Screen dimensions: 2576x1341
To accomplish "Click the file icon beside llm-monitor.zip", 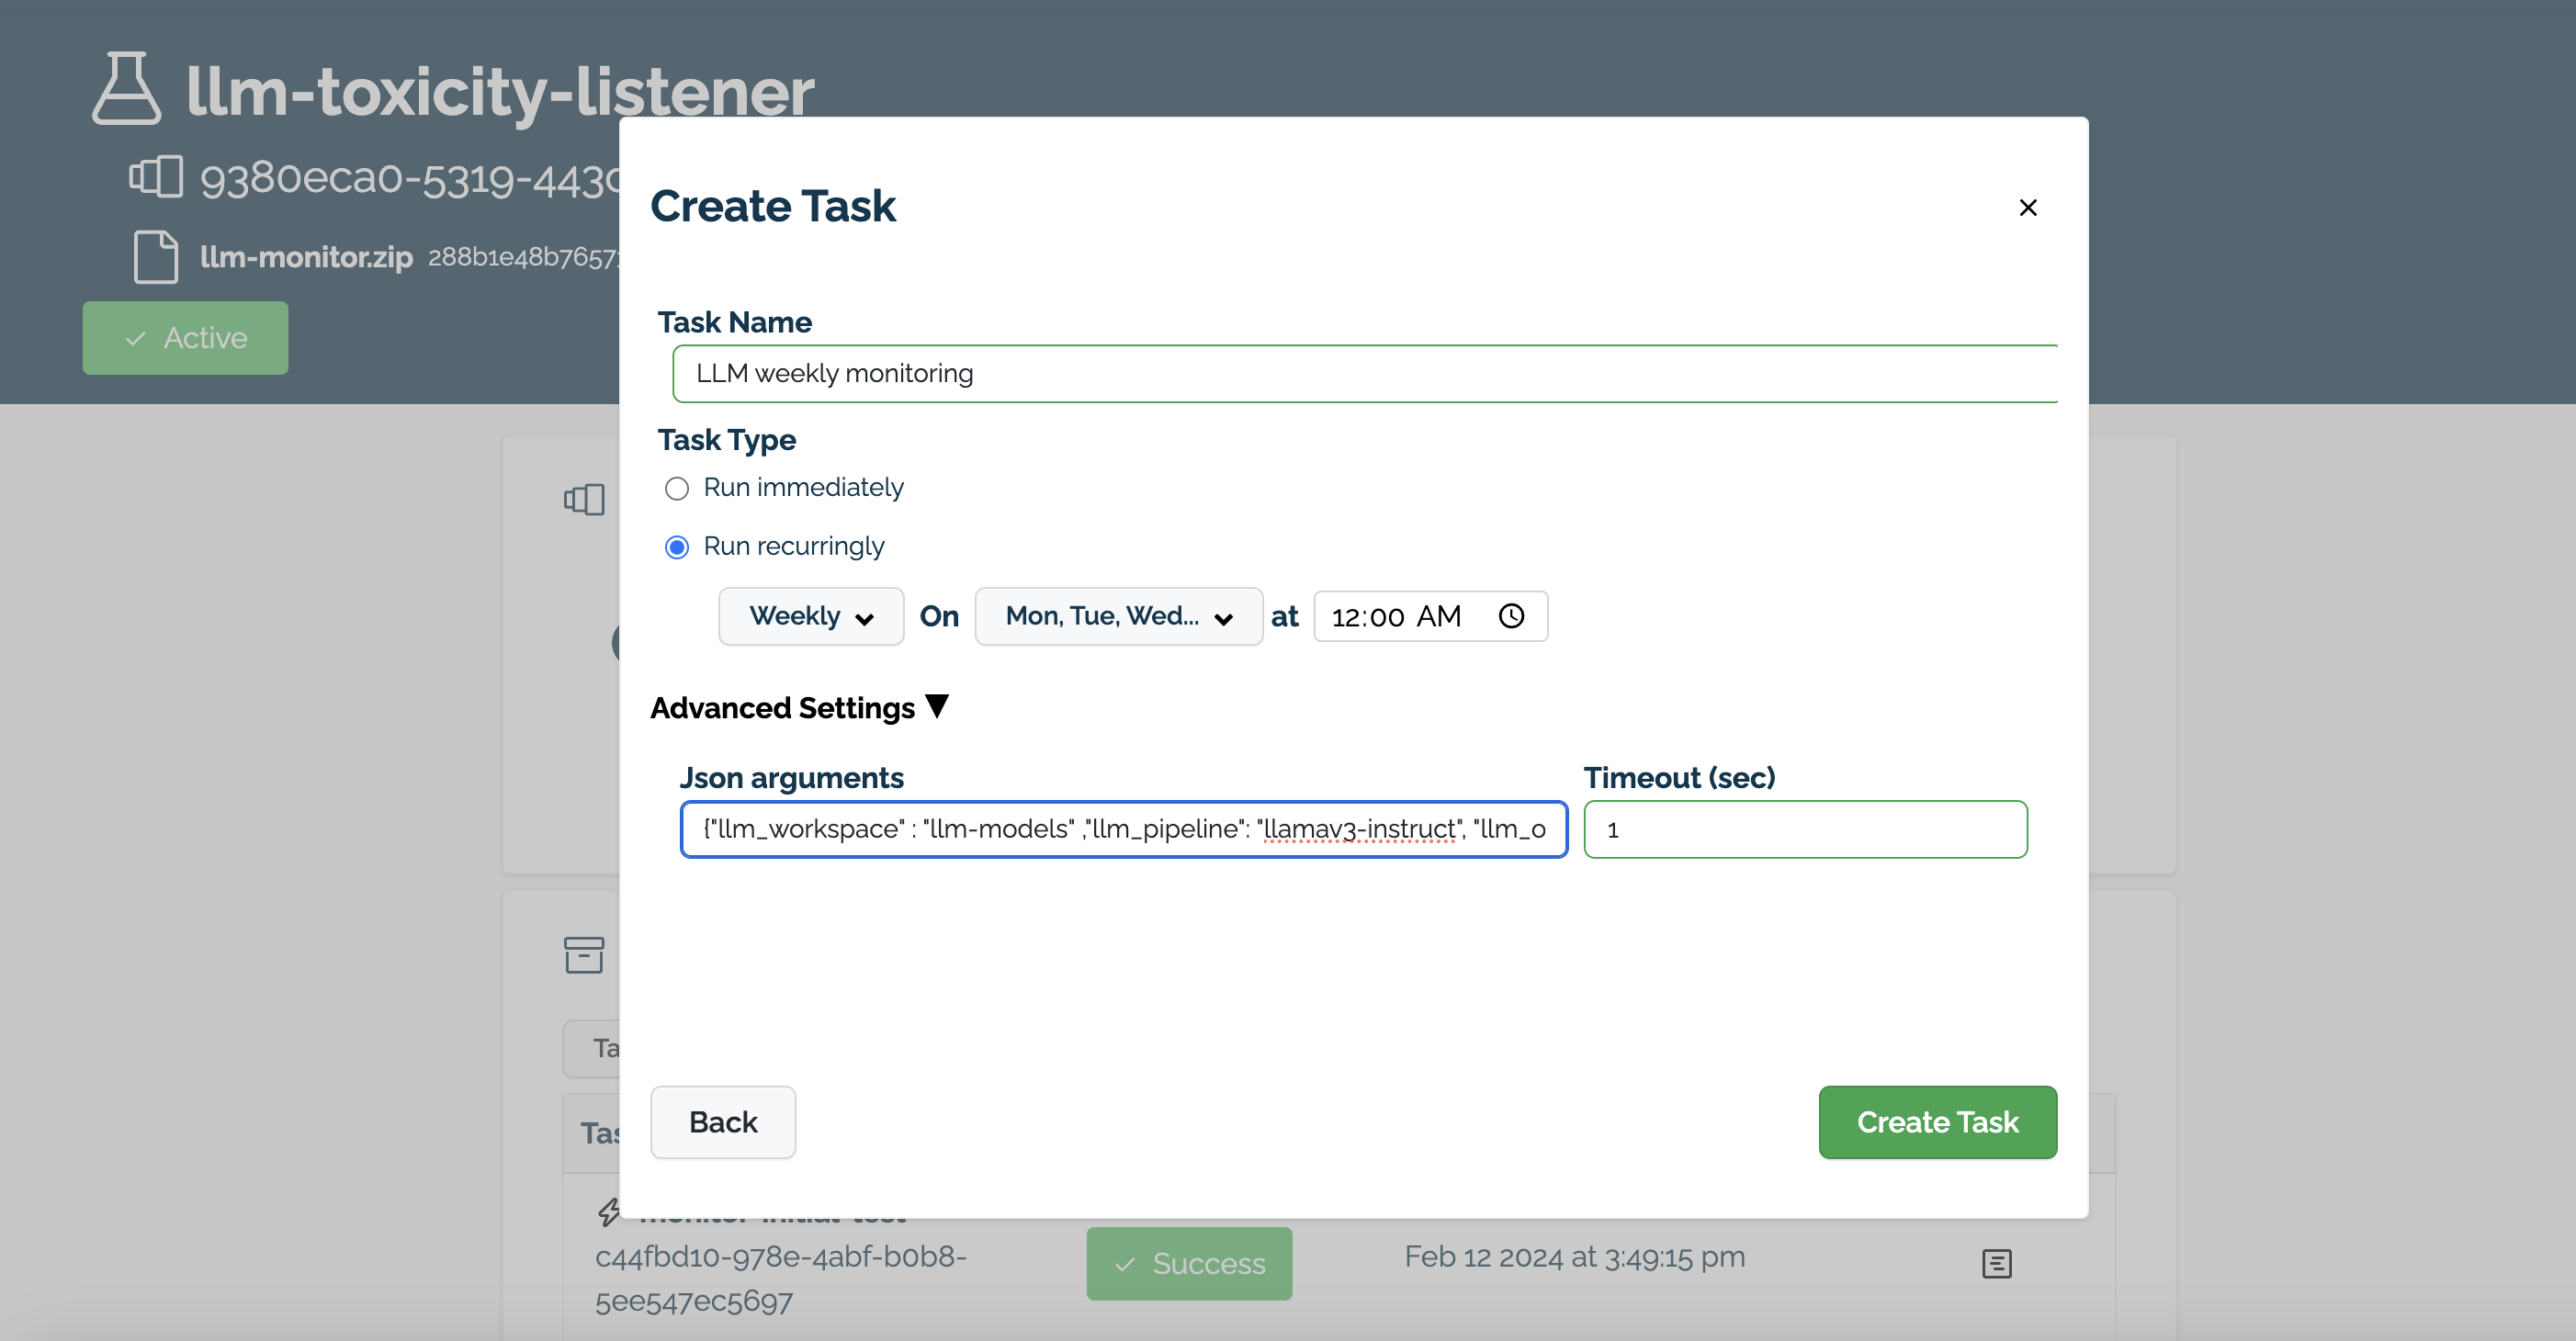I will tap(155, 257).
